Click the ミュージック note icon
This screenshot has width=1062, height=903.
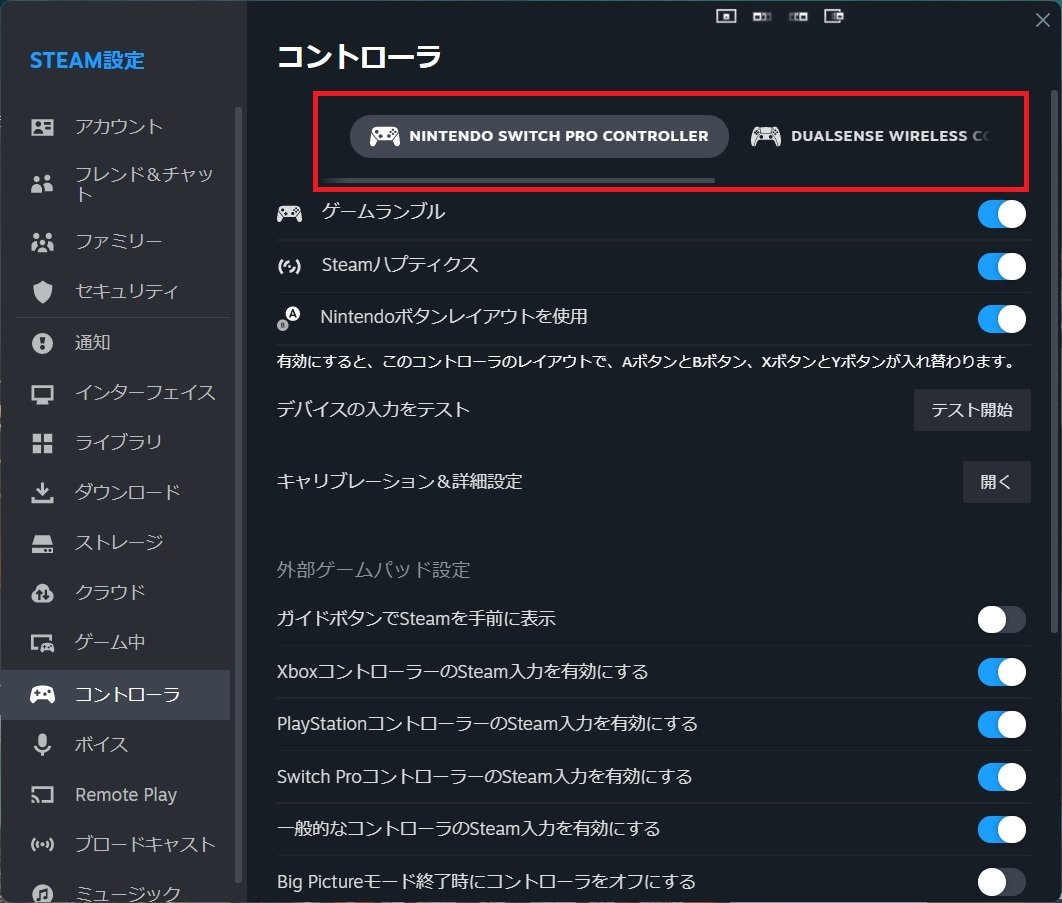pos(42,894)
